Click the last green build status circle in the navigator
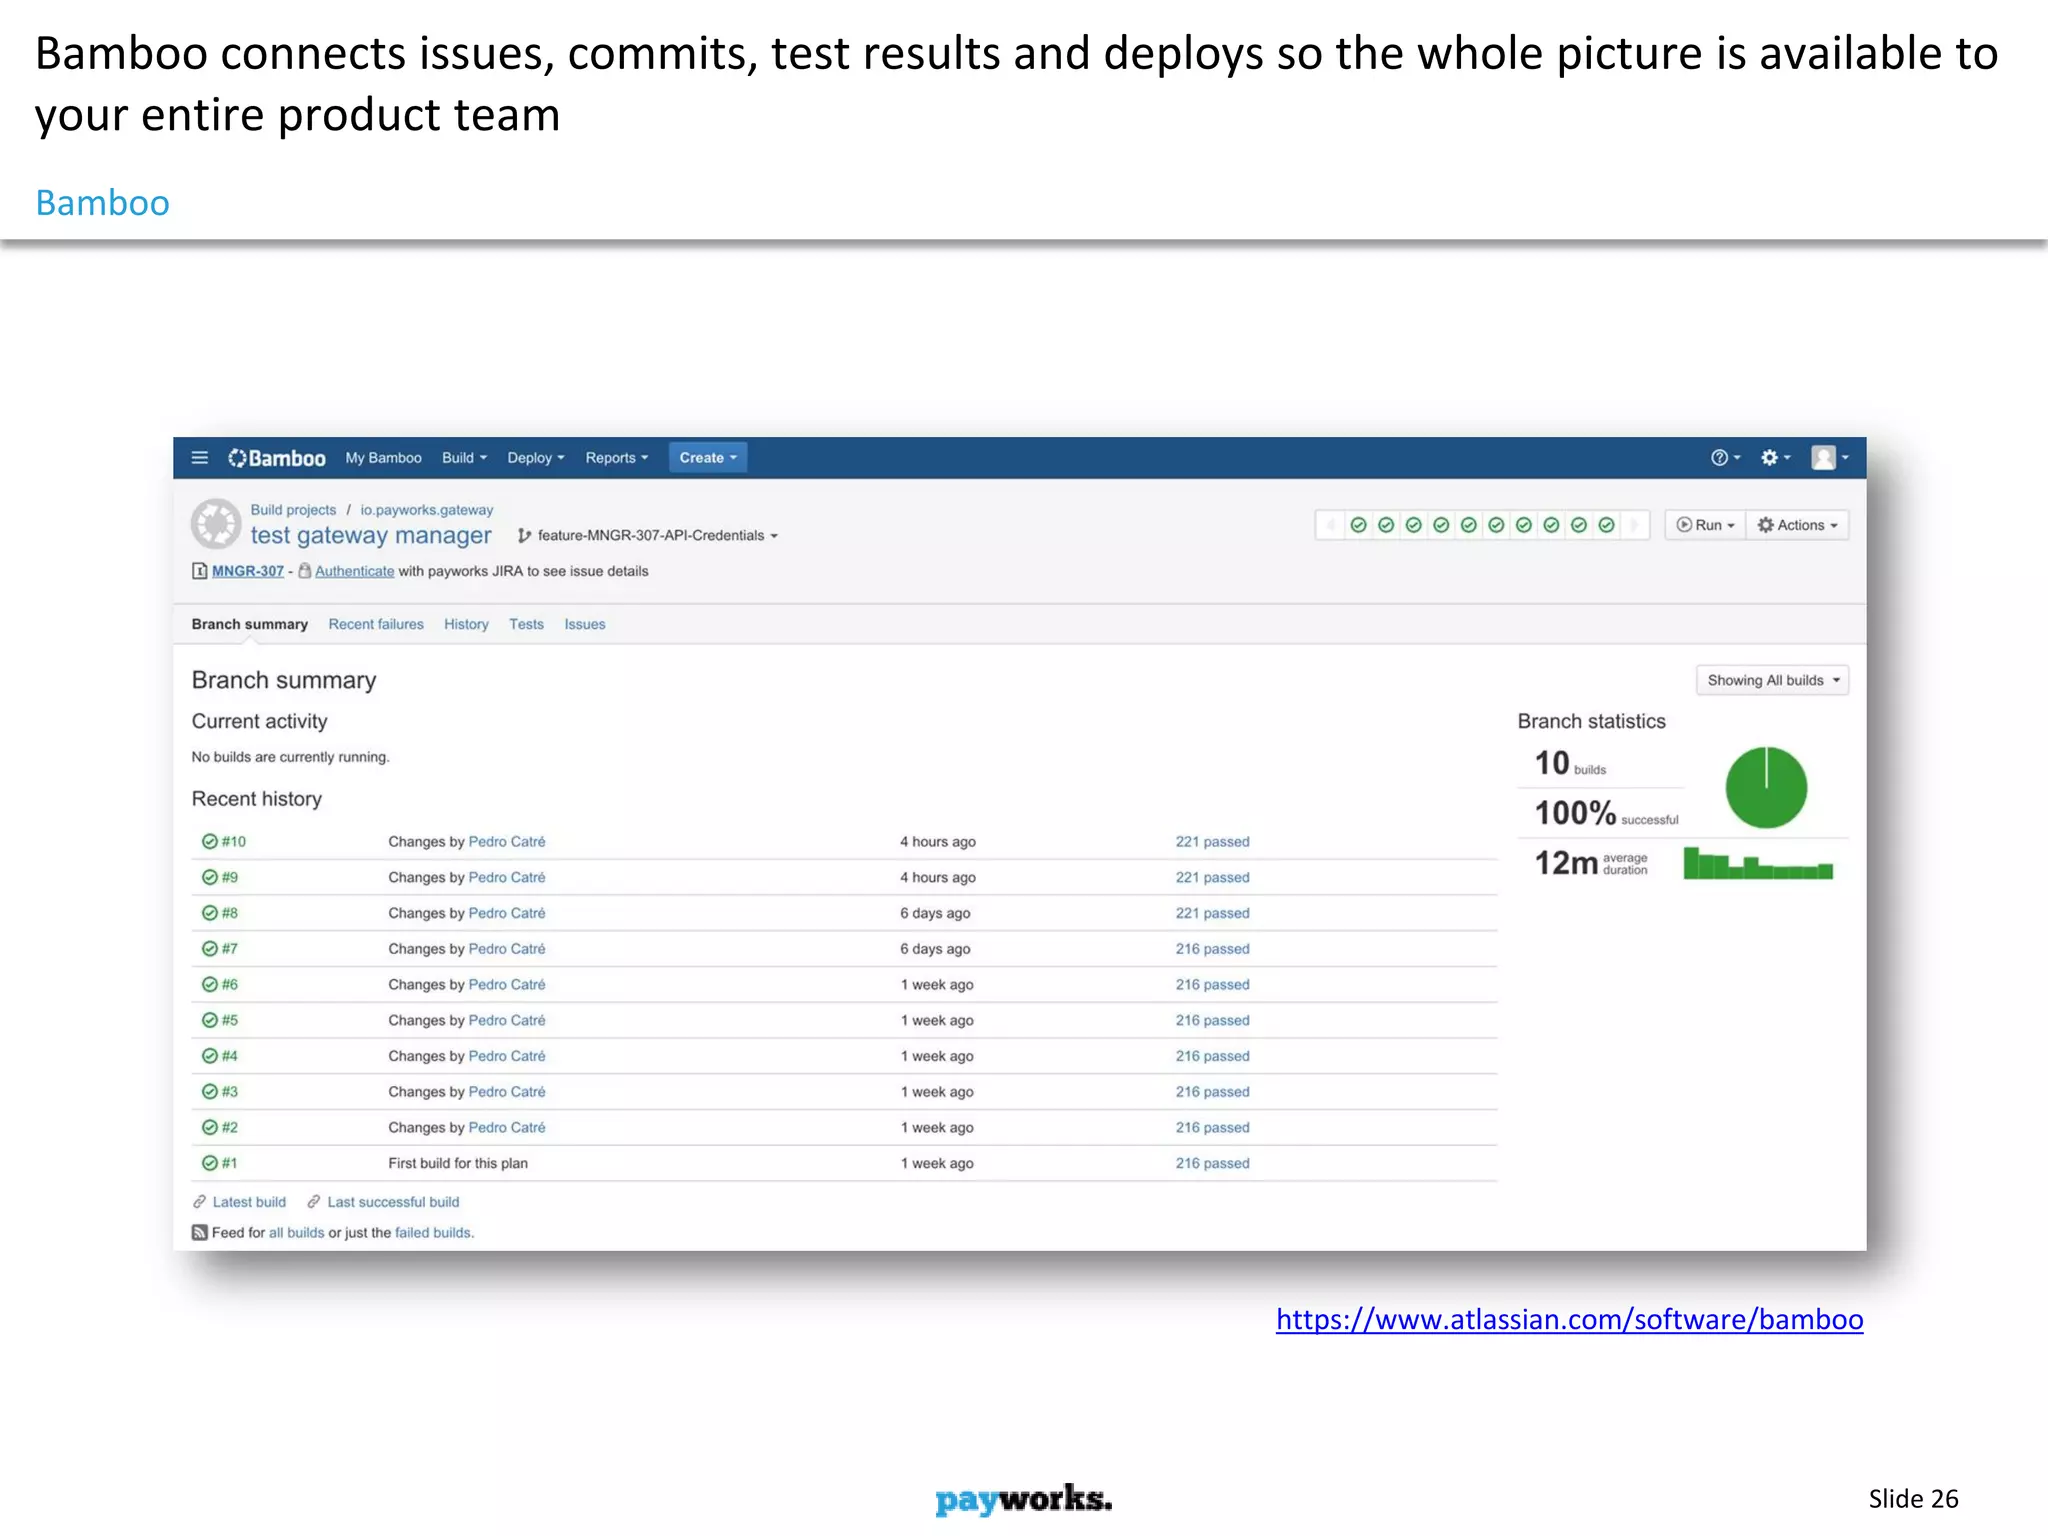 1606,525
